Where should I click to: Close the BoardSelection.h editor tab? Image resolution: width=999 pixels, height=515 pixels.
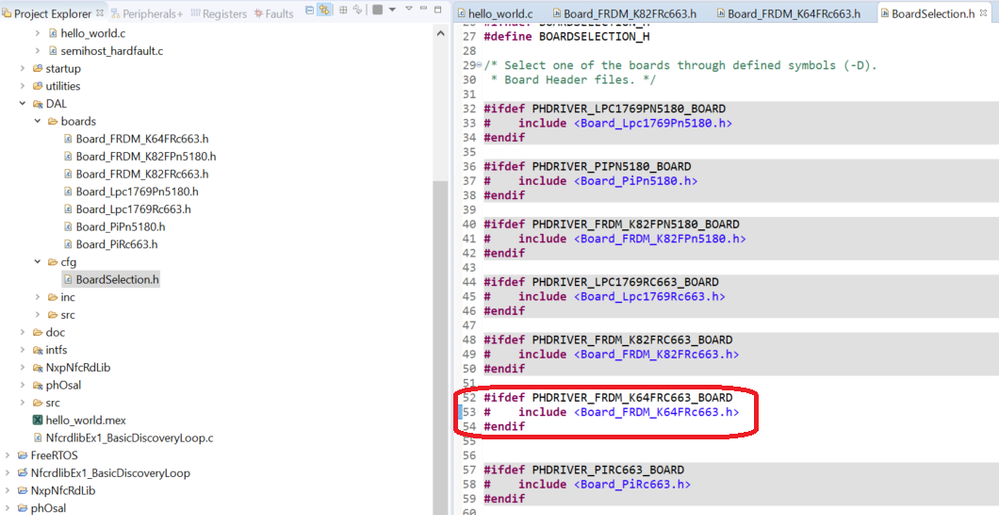click(x=983, y=13)
